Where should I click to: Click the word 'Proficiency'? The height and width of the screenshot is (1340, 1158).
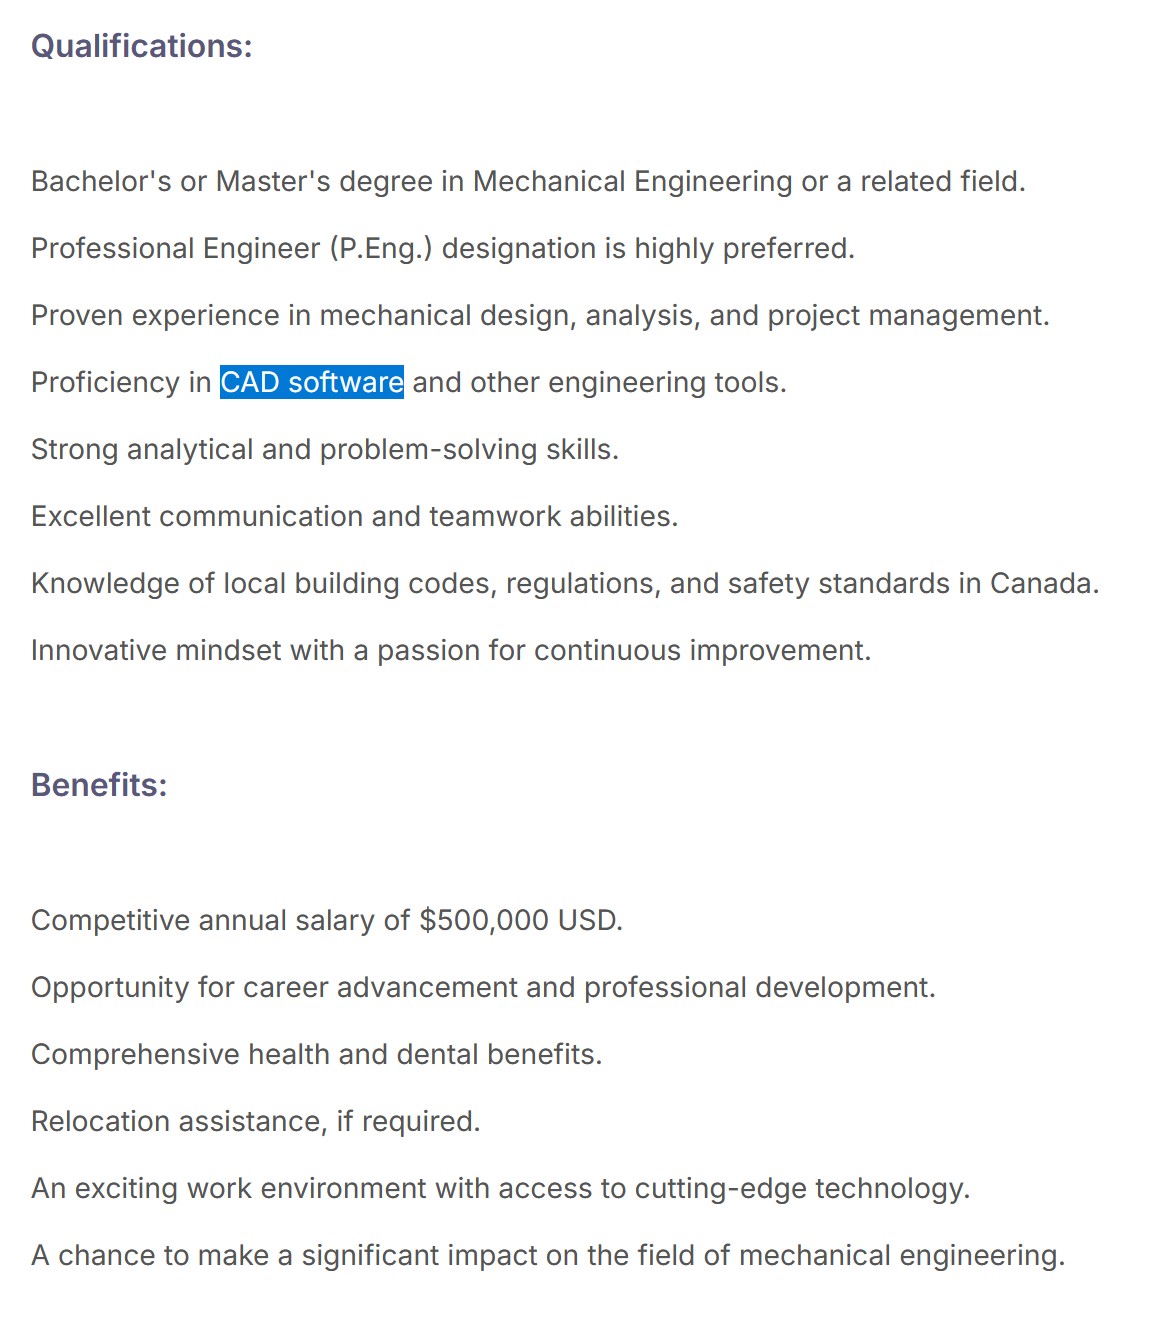click(105, 382)
